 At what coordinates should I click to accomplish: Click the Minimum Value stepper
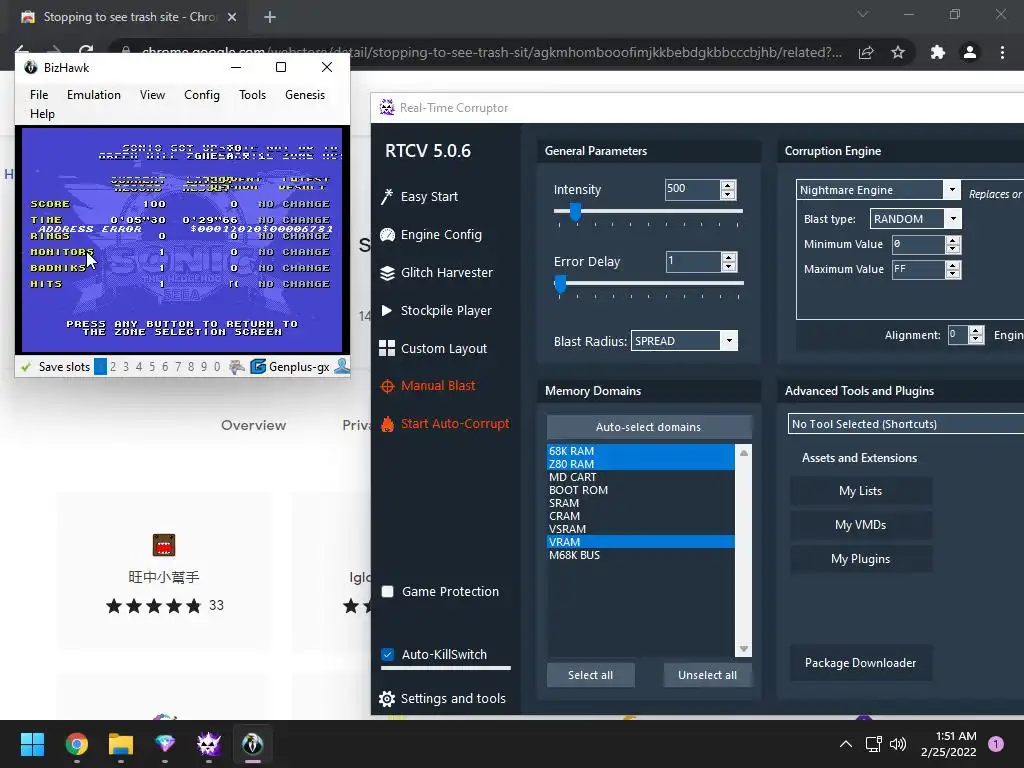(x=953, y=245)
